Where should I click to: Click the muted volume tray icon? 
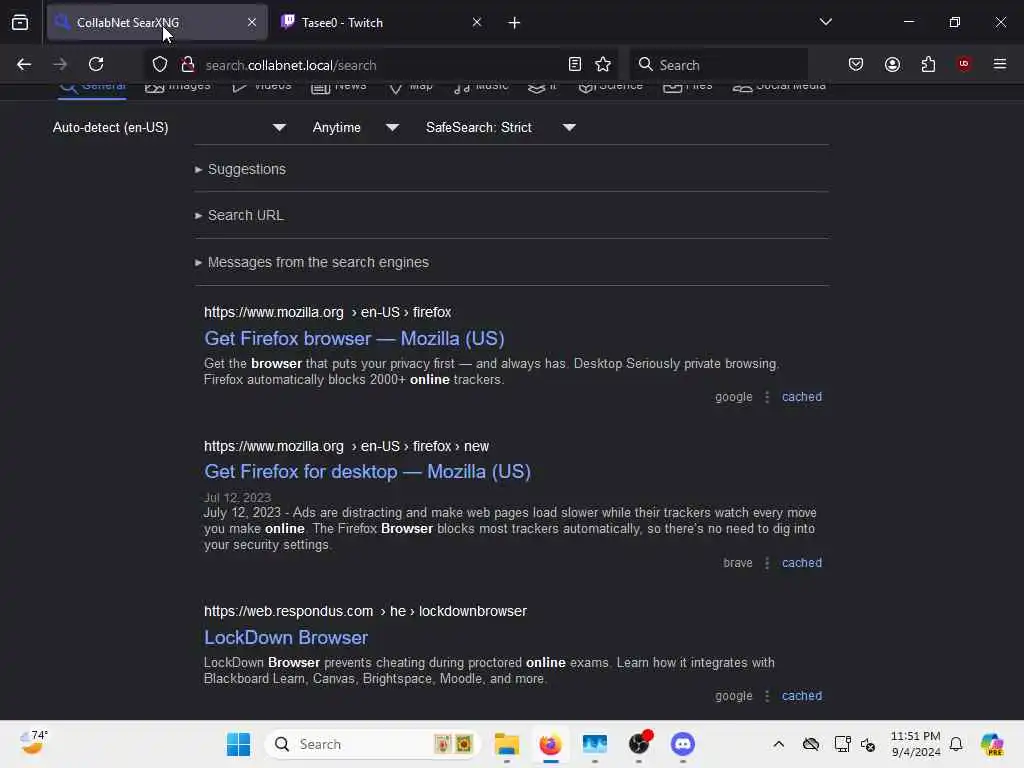868,744
